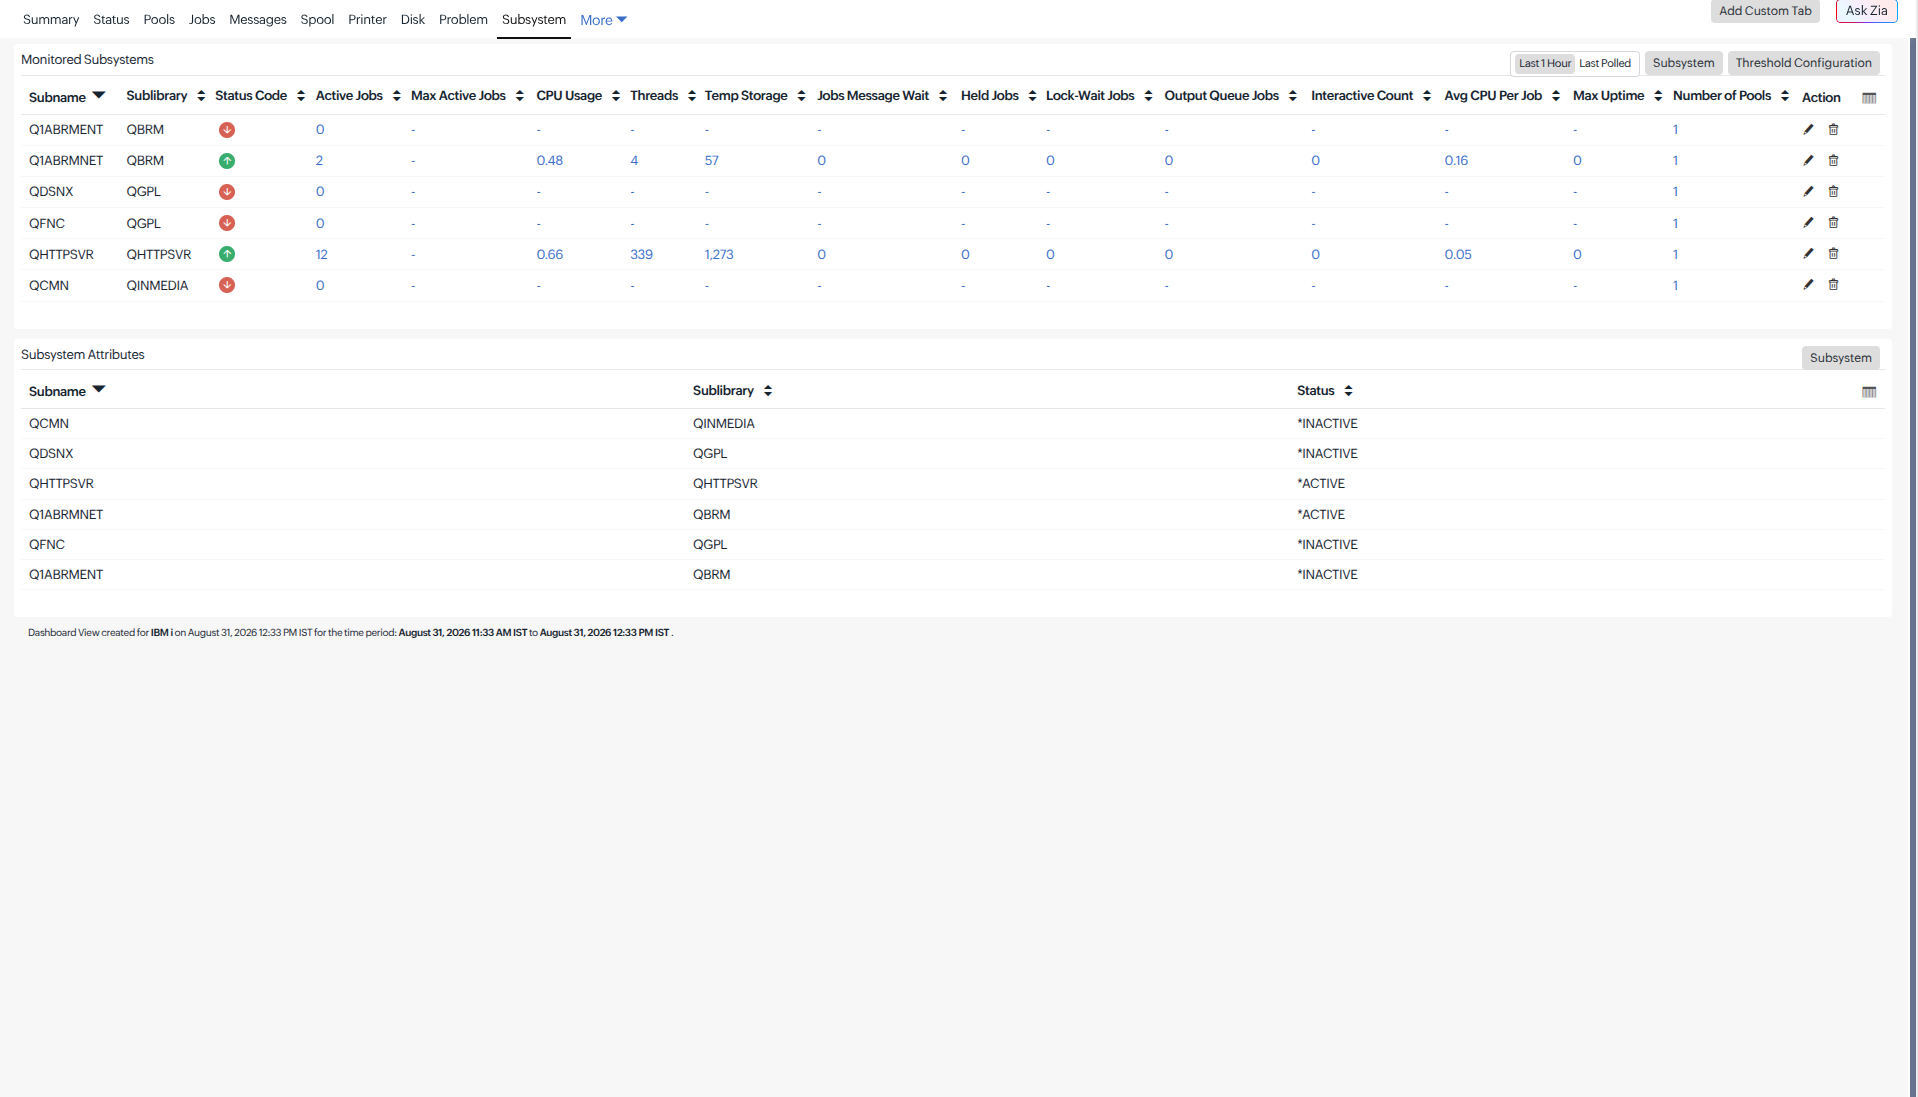Sort by Max Active Jobs column
The image size is (1918, 1097).
(467, 96)
